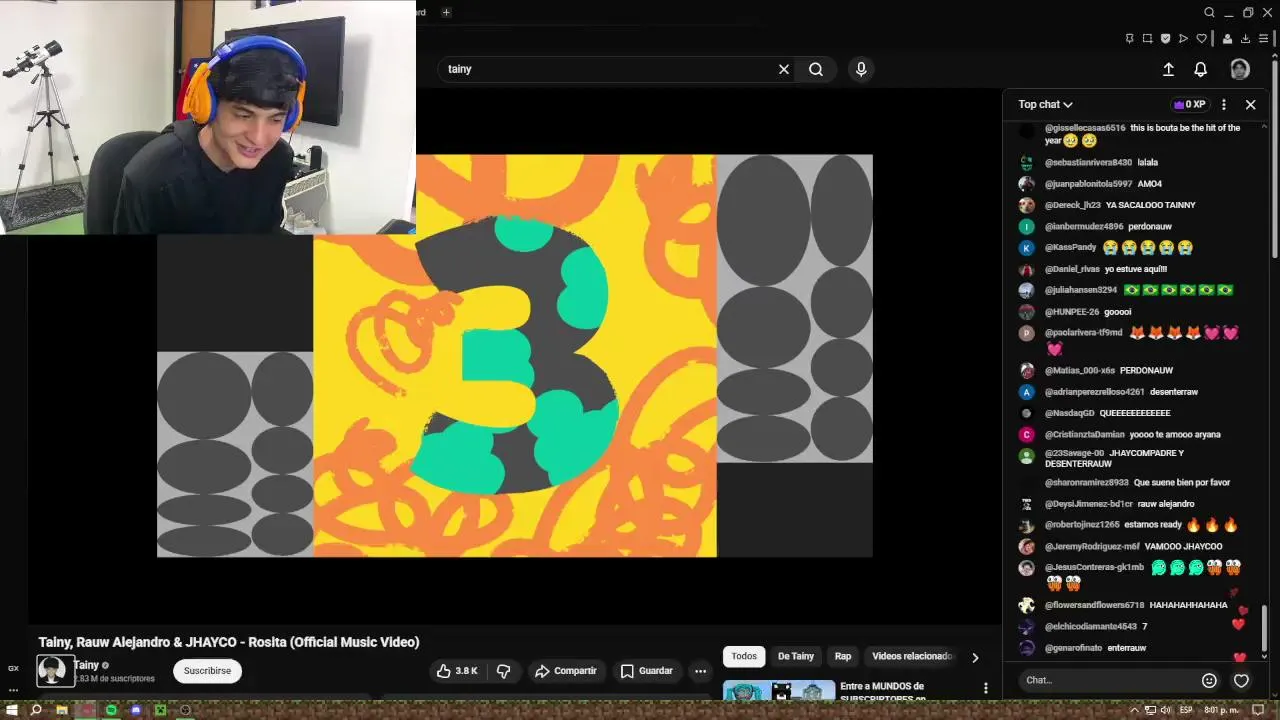Click username @NasdaqGD in chat
Screen dimensions: 1280x720
tap(1070, 413)
